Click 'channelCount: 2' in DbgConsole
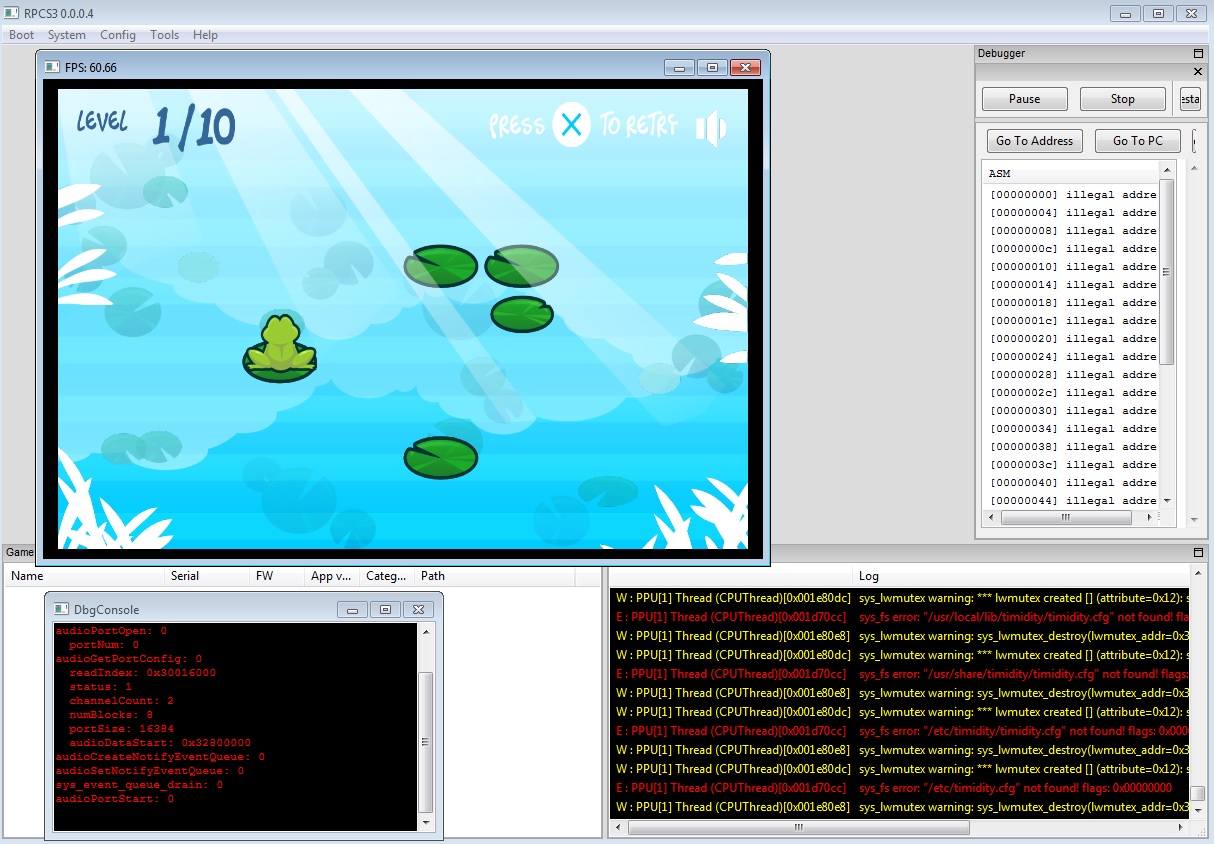Image resolution: width=1214 pixels, height=844 pixels. (x=121, y=701)
